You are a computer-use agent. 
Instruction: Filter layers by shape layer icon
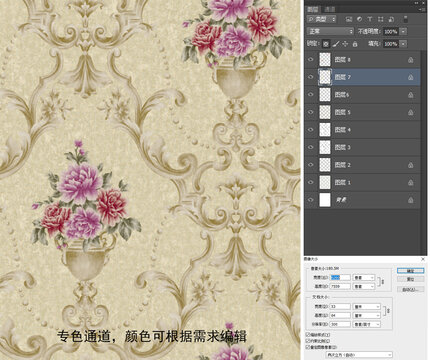click(381, 19)
